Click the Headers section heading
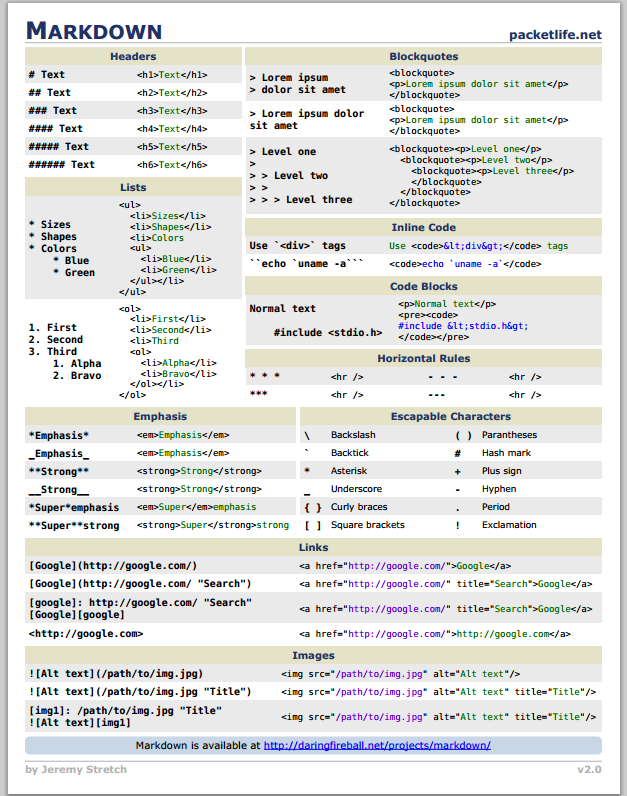 133,56
